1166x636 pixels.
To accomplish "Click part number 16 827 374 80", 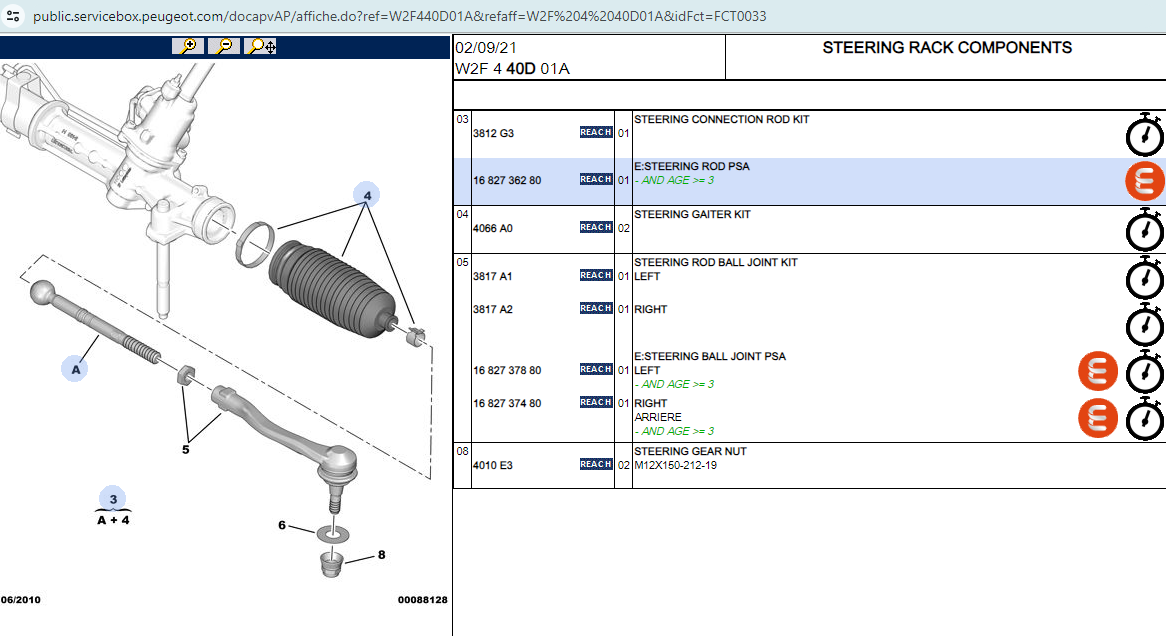I will tap(507, 403).
